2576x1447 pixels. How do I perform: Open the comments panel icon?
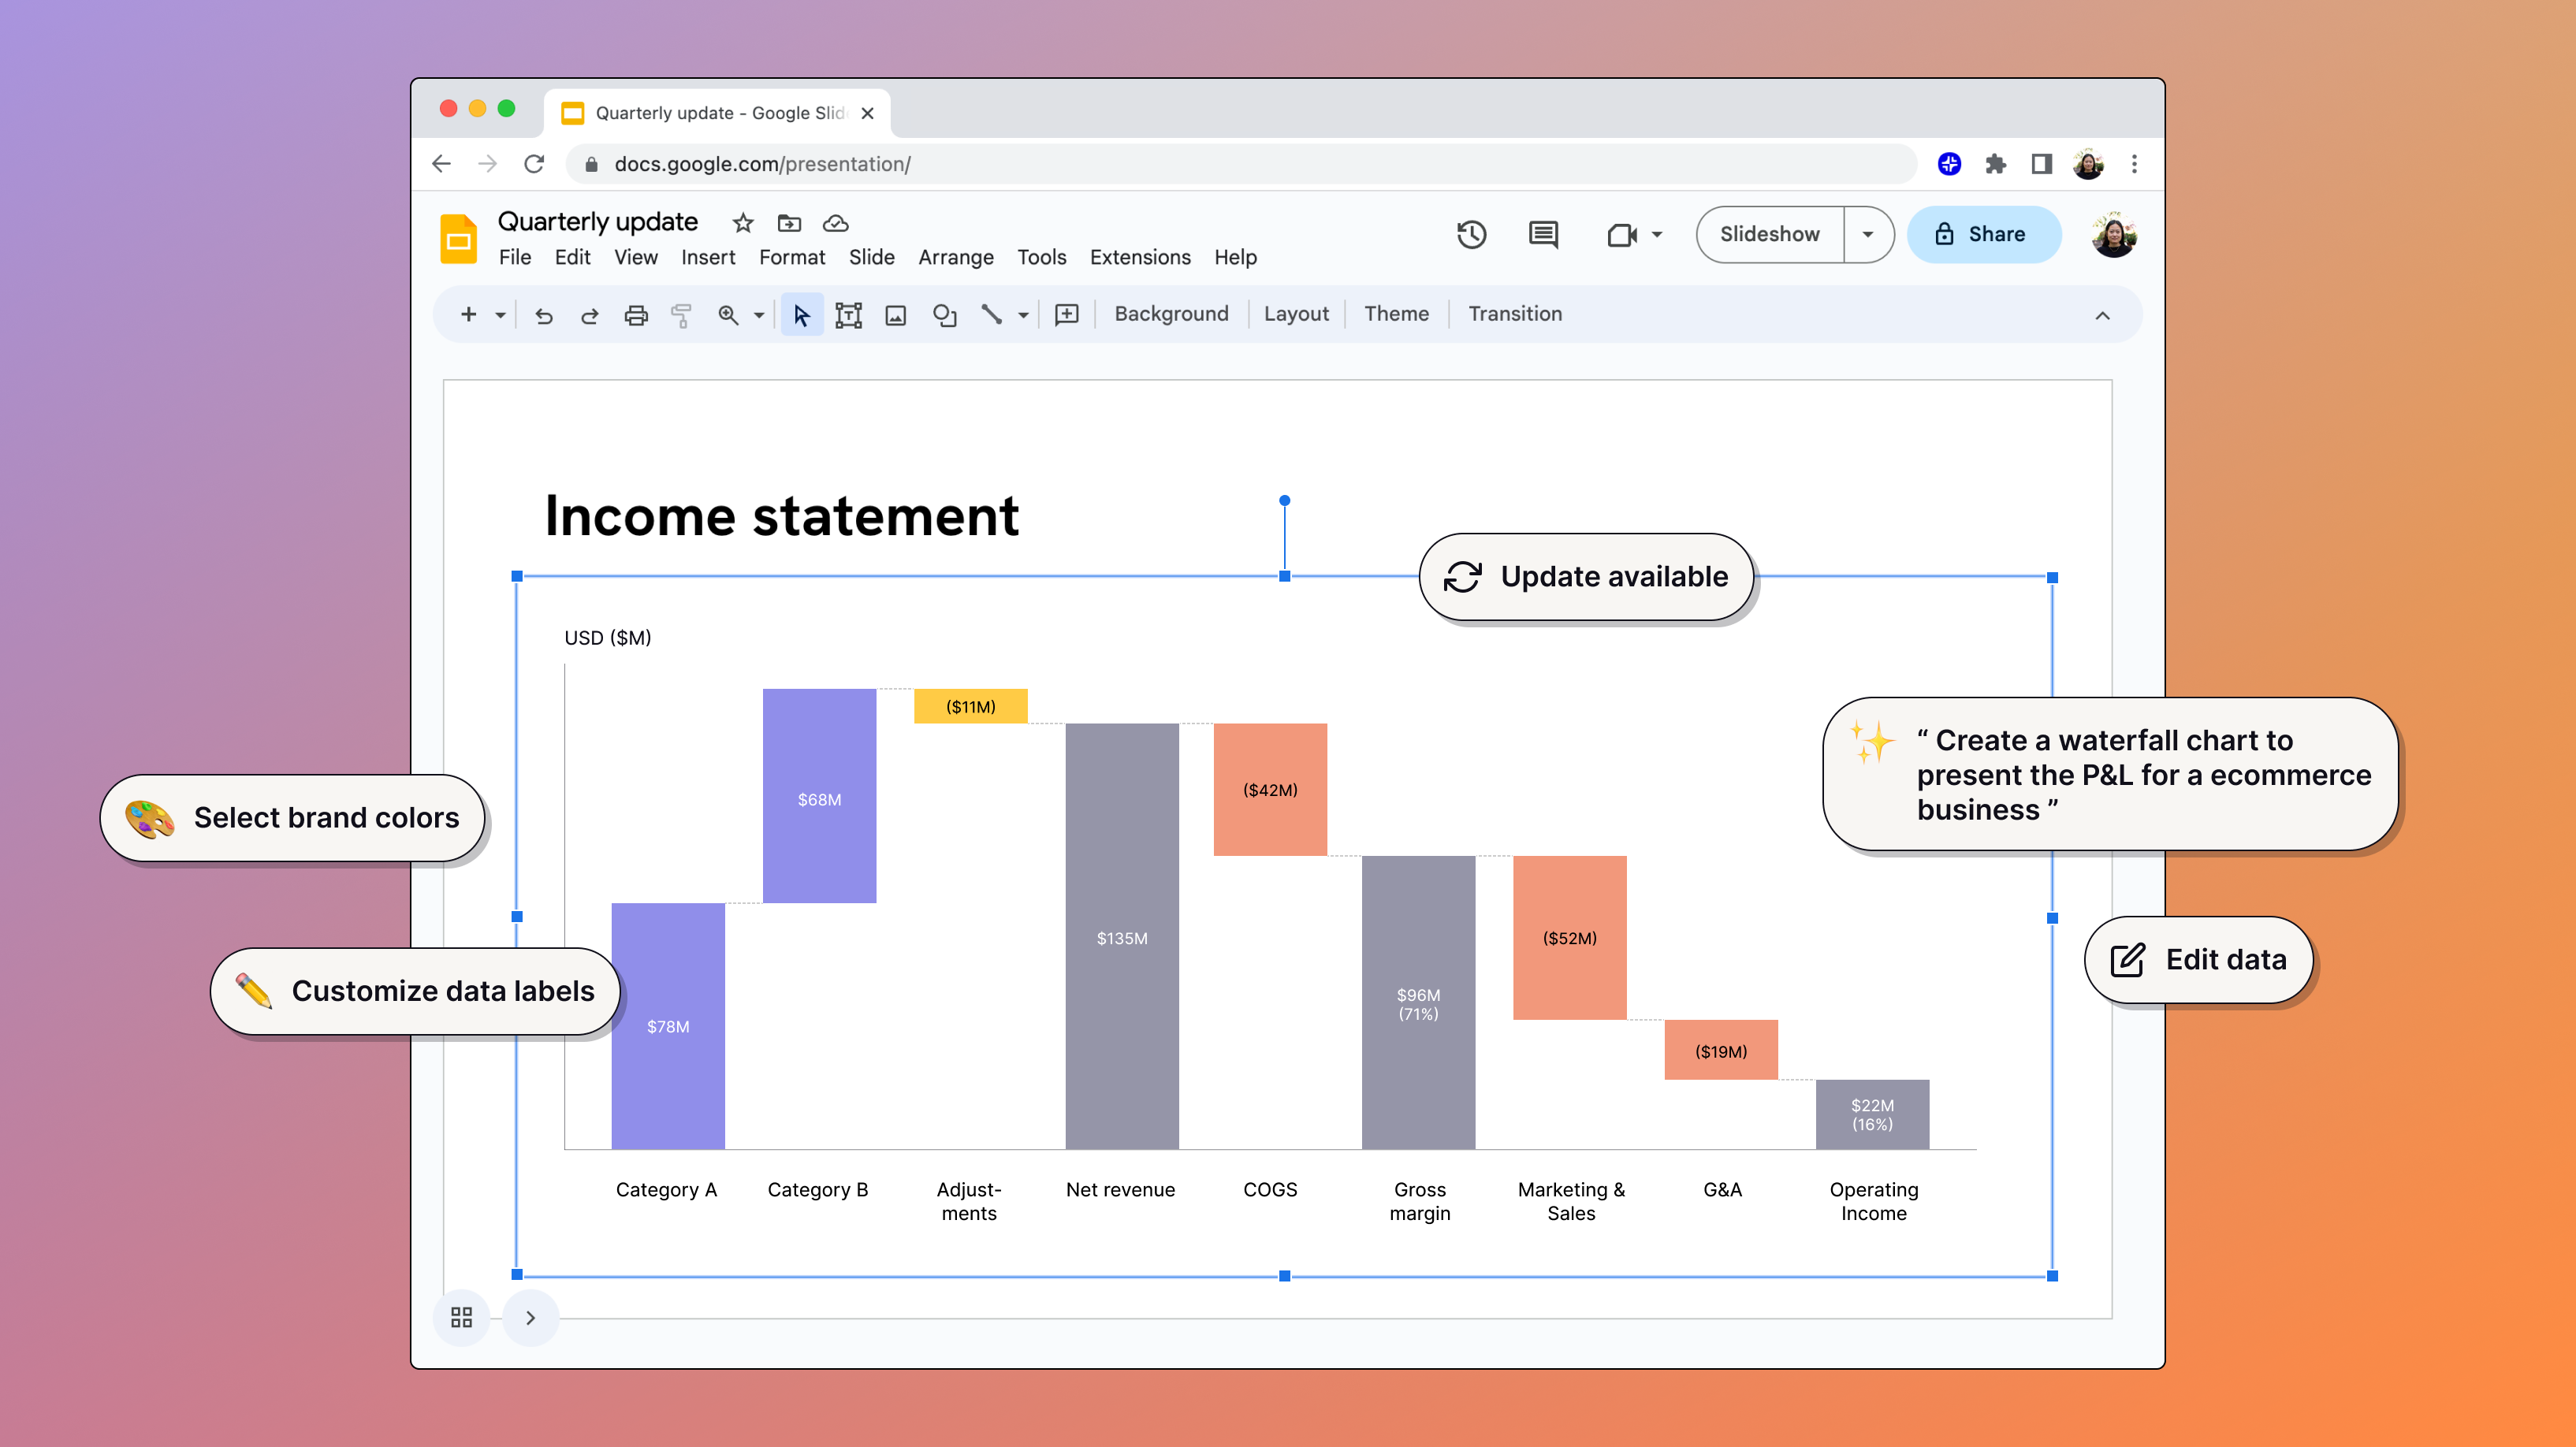point(1543,235)
